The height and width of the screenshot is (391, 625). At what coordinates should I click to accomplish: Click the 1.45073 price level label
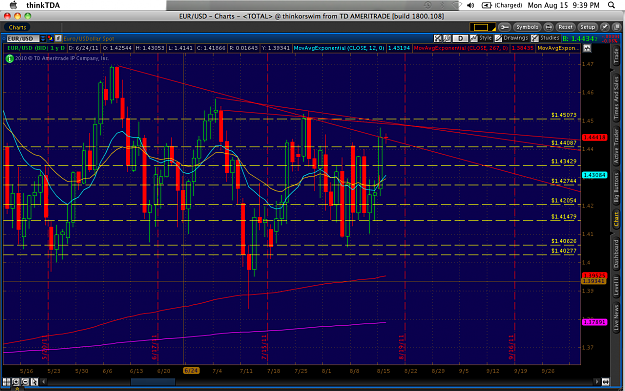[564, 115]
